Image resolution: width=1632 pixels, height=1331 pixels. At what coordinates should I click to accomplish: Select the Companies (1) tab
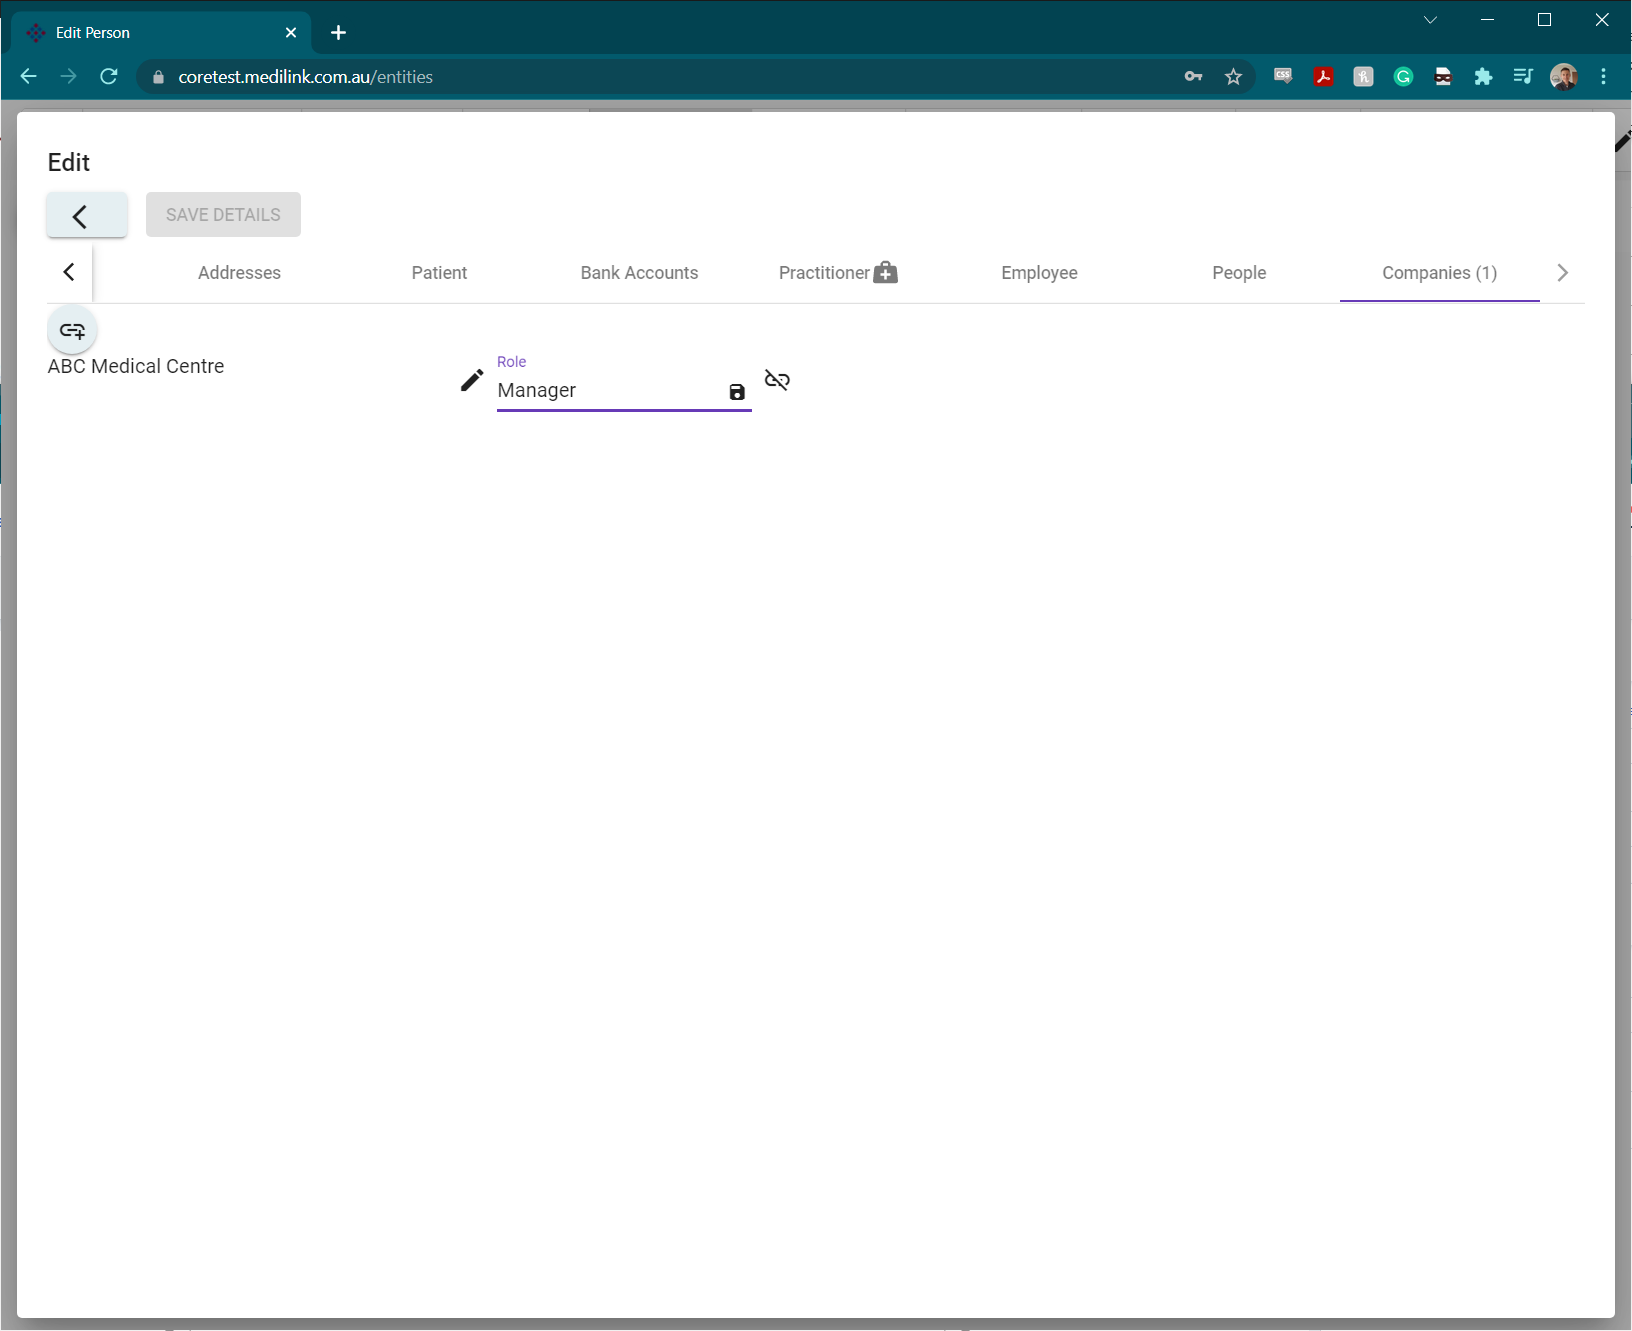1439,273
